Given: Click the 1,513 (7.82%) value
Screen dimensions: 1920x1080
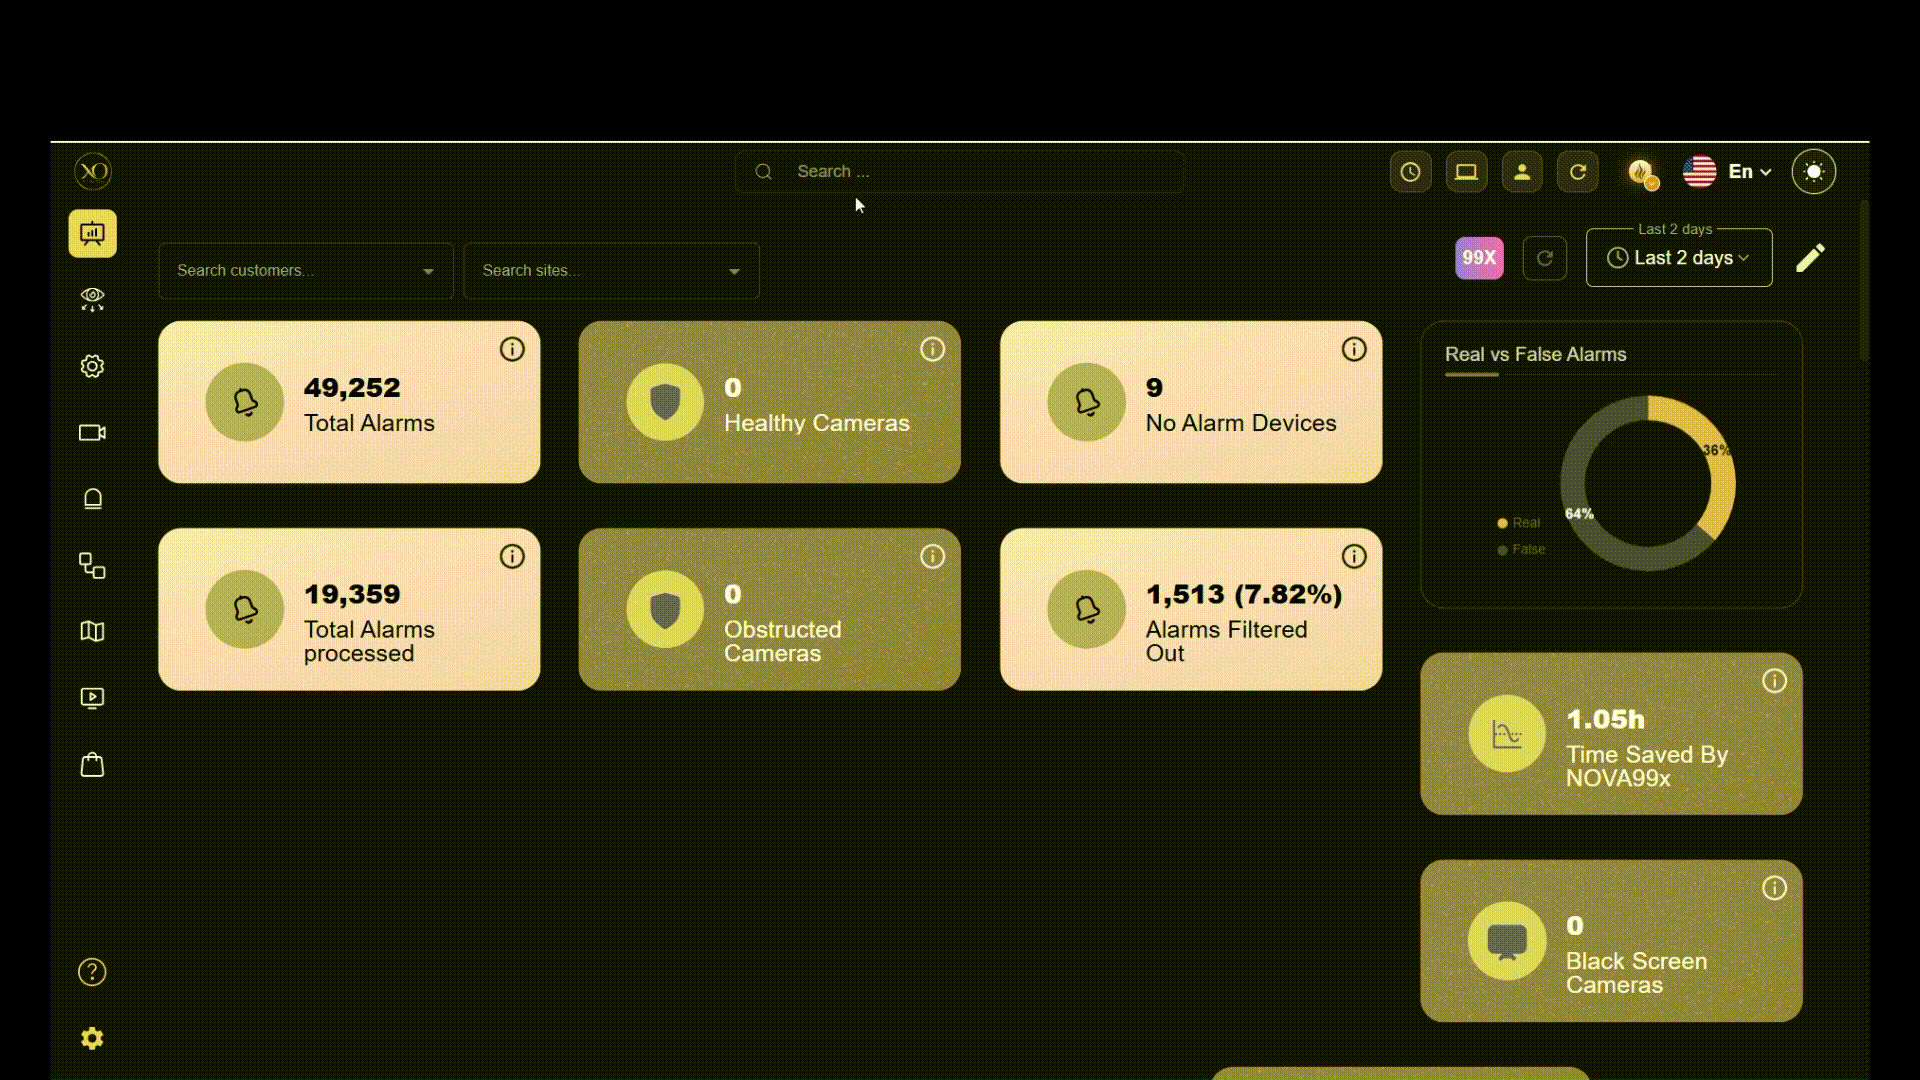Looking at the screenshot, I should coord(1244,595).
